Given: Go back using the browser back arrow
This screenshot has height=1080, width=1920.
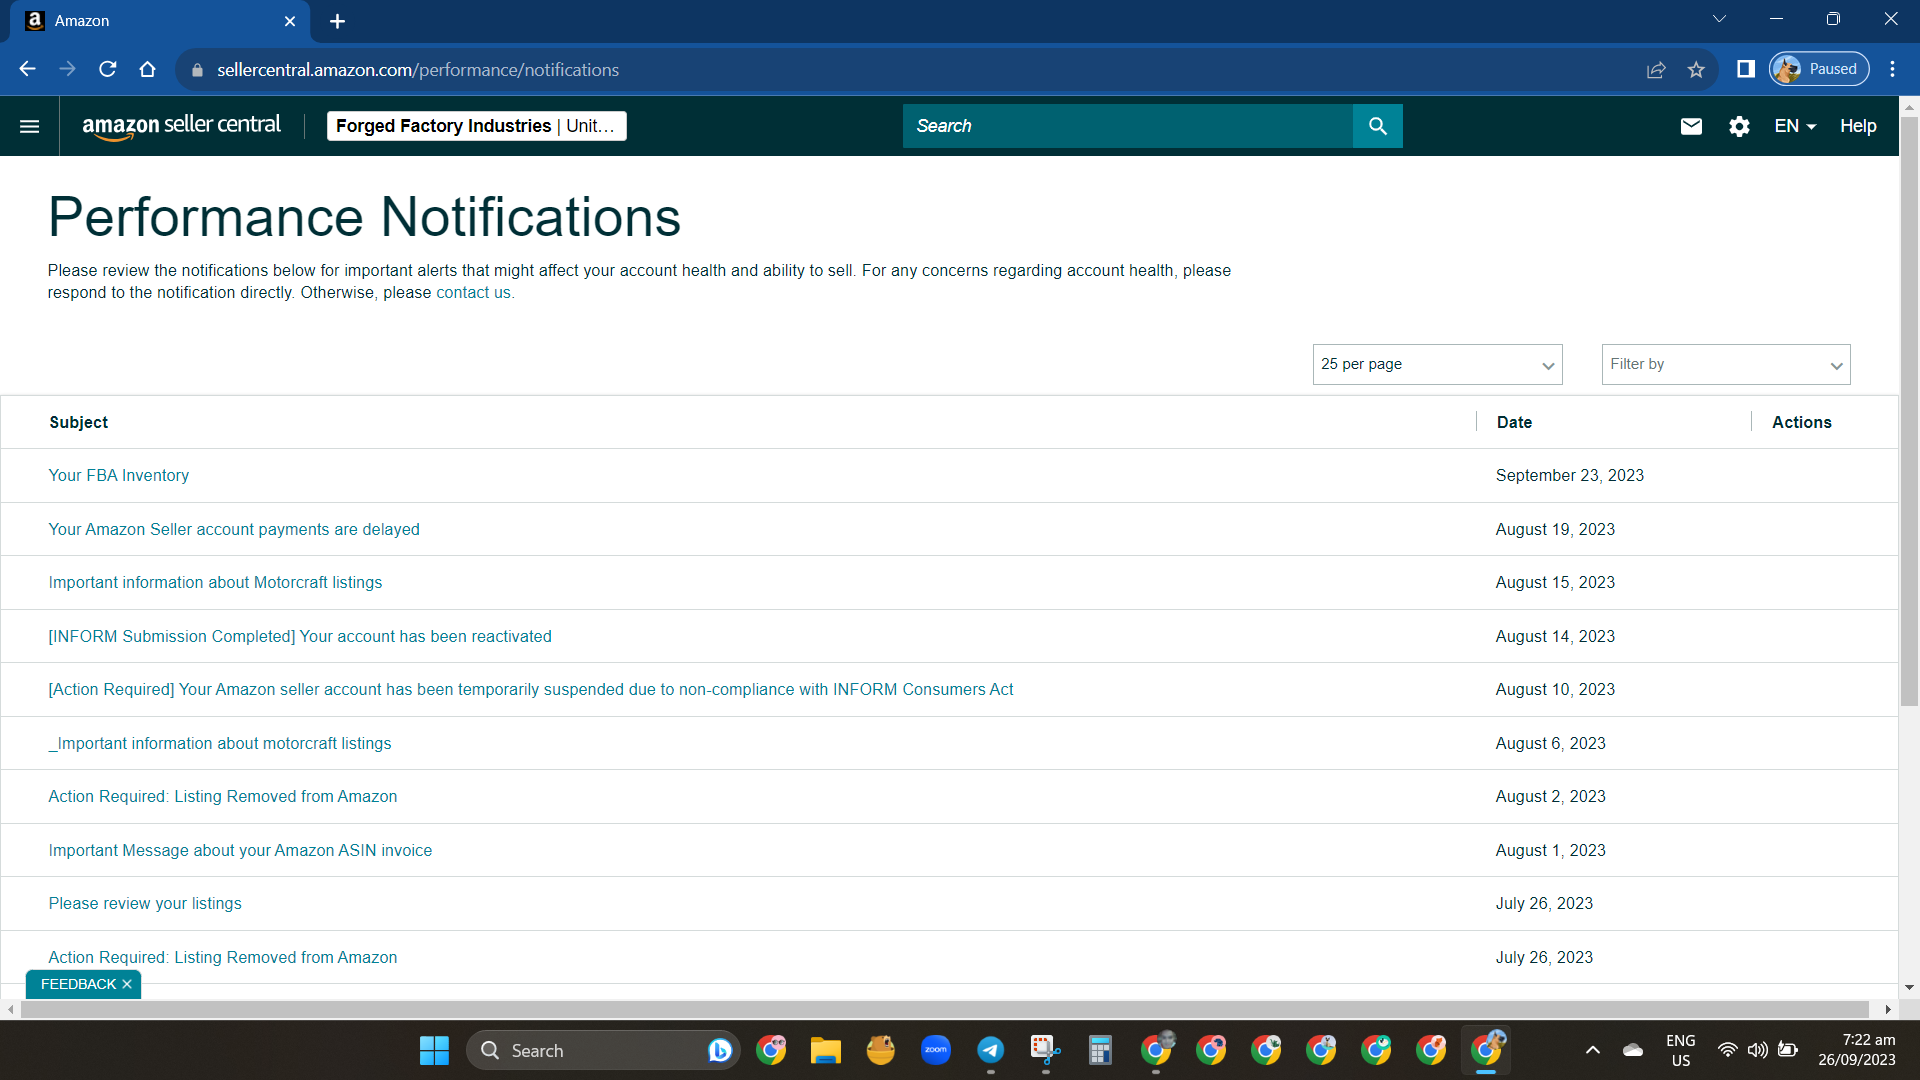Looking at the screenshot, I should (x=27, y=69).
